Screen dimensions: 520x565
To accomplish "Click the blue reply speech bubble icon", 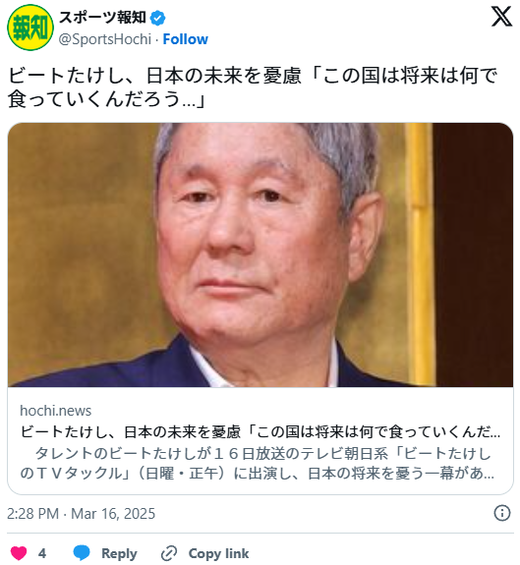I will (x=81, y=553).
